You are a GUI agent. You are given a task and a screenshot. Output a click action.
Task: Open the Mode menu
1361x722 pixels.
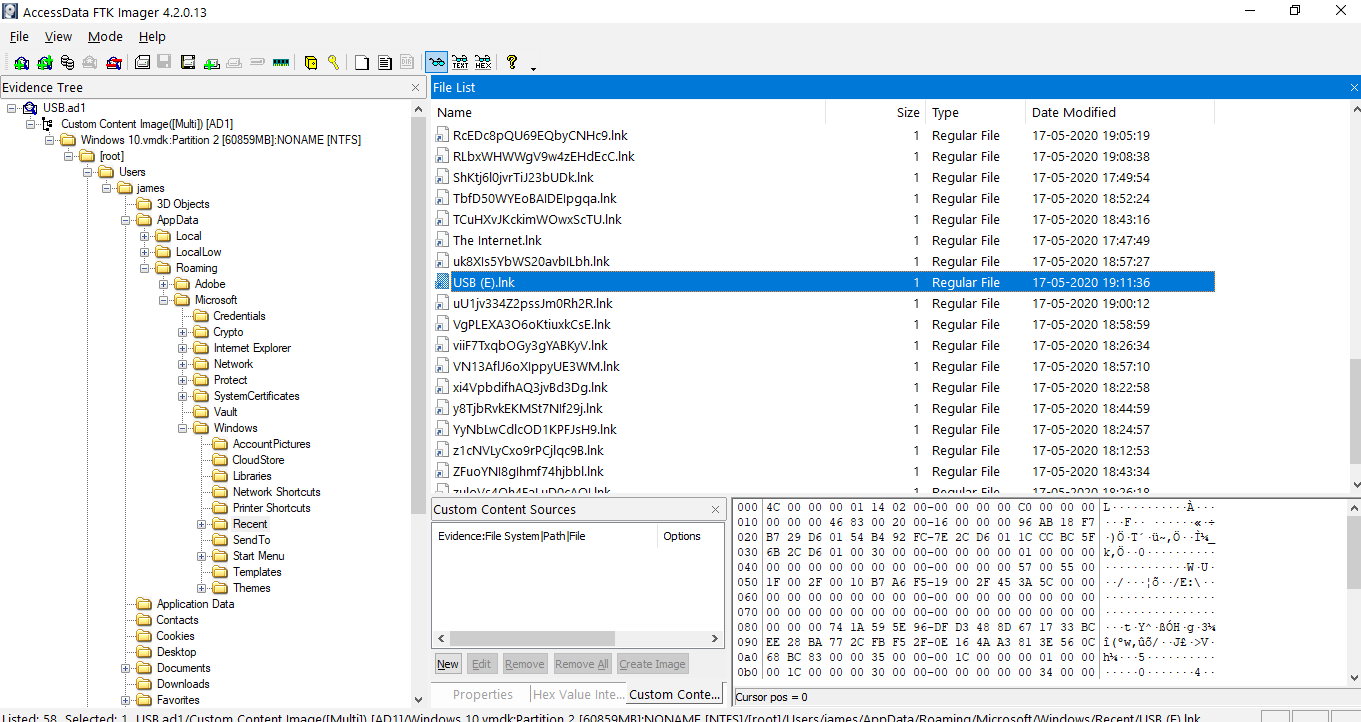click(105, 37)
